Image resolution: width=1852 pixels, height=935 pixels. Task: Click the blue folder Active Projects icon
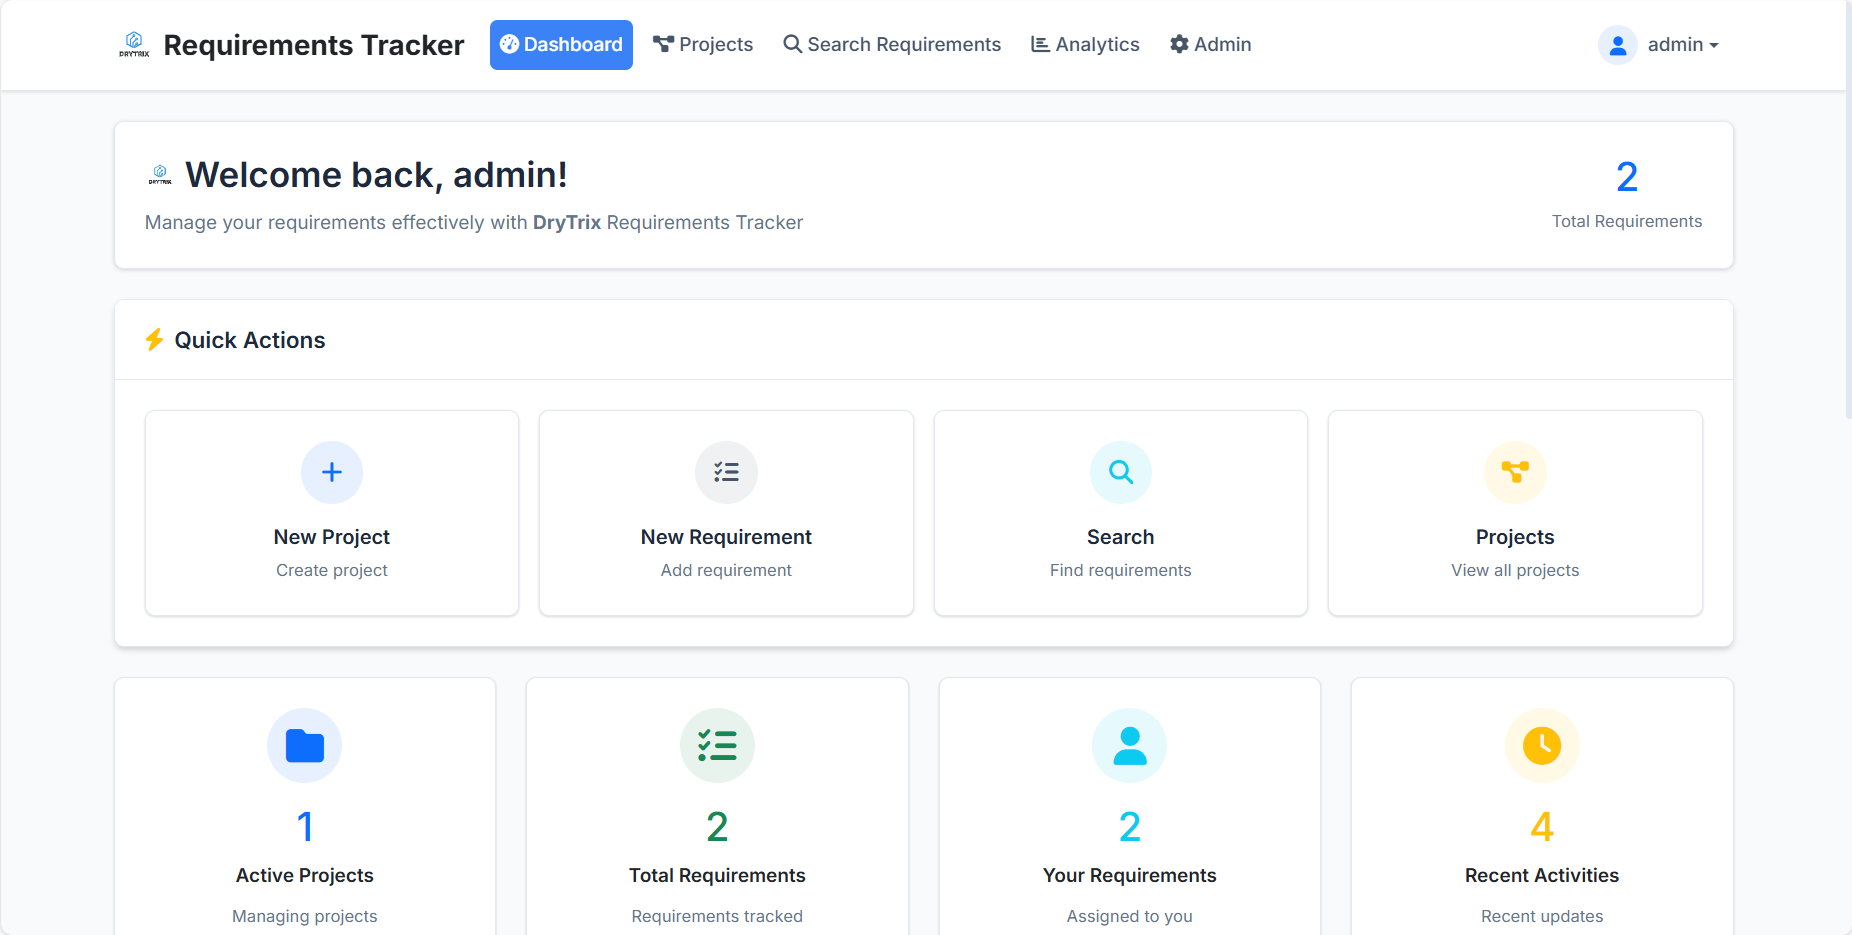point(305,746)
